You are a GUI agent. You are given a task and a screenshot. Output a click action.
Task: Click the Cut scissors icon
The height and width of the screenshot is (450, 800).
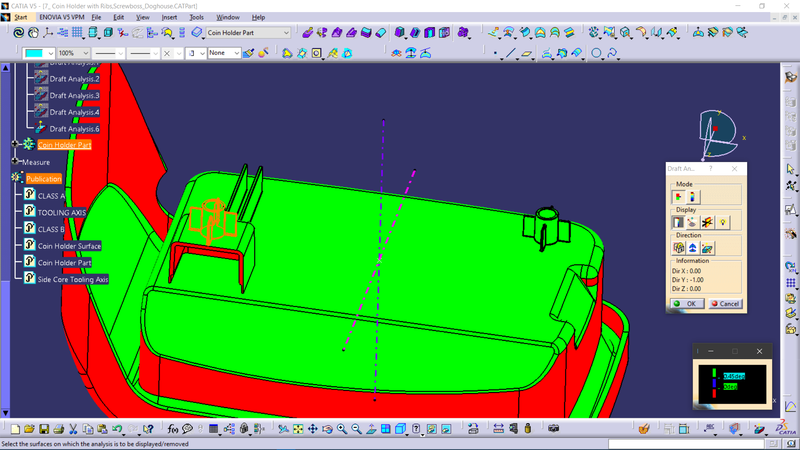[73, 429]
